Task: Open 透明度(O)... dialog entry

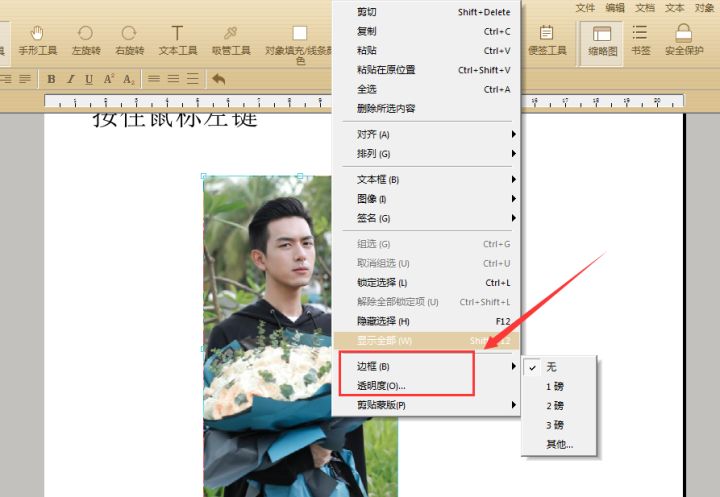Action: coord(427,385)
